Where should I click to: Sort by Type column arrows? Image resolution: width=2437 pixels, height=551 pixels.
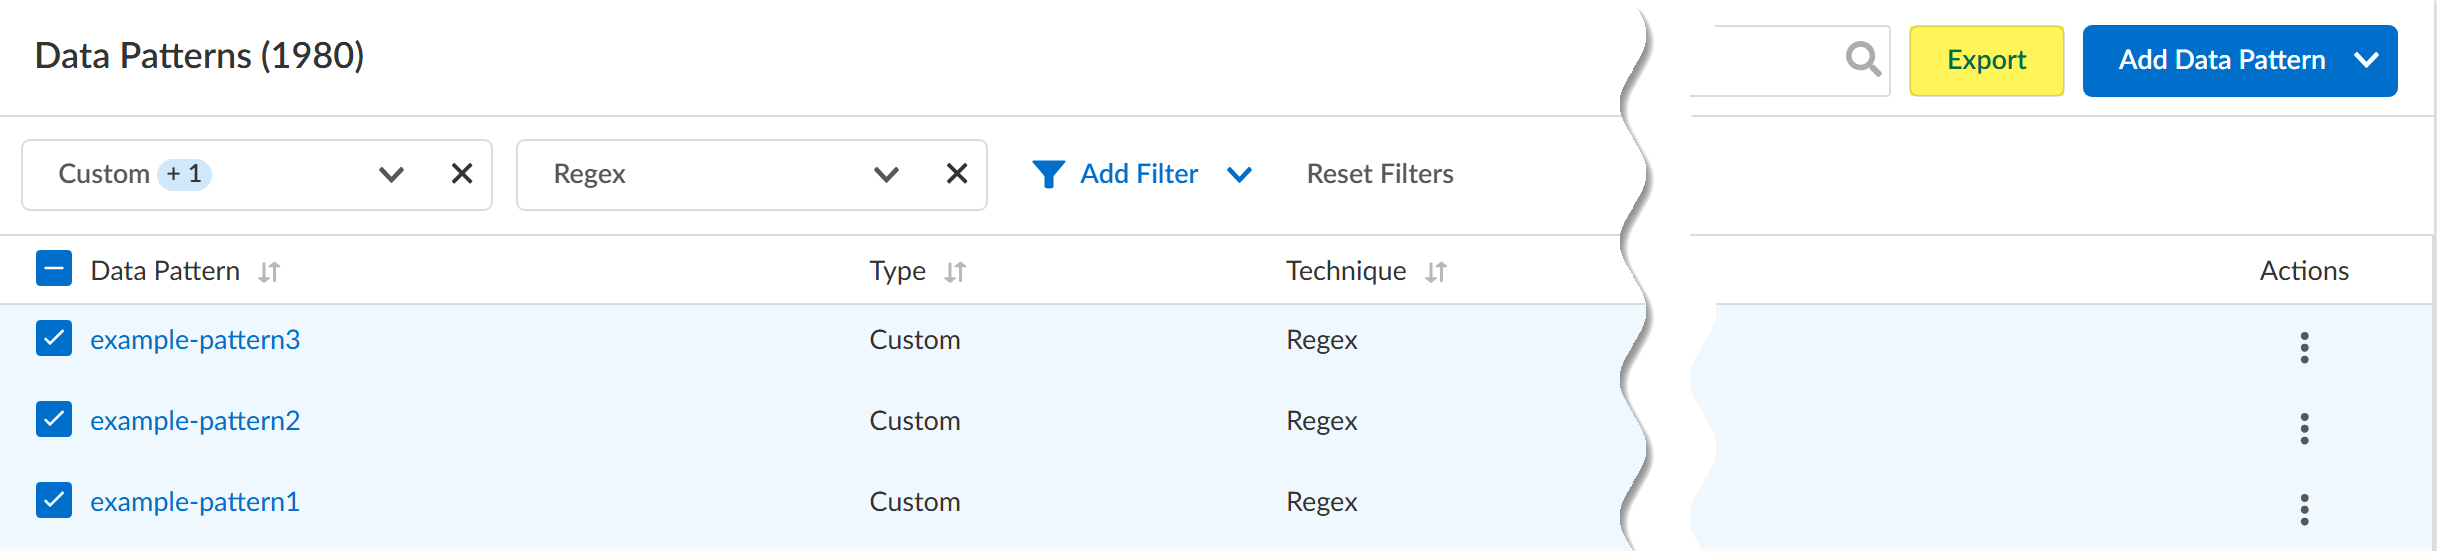point(955,272)
